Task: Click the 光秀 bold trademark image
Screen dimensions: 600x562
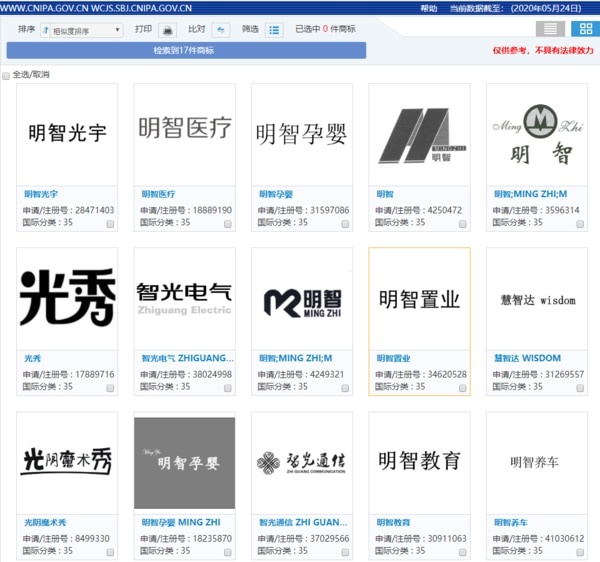Action: click(67, 299)
